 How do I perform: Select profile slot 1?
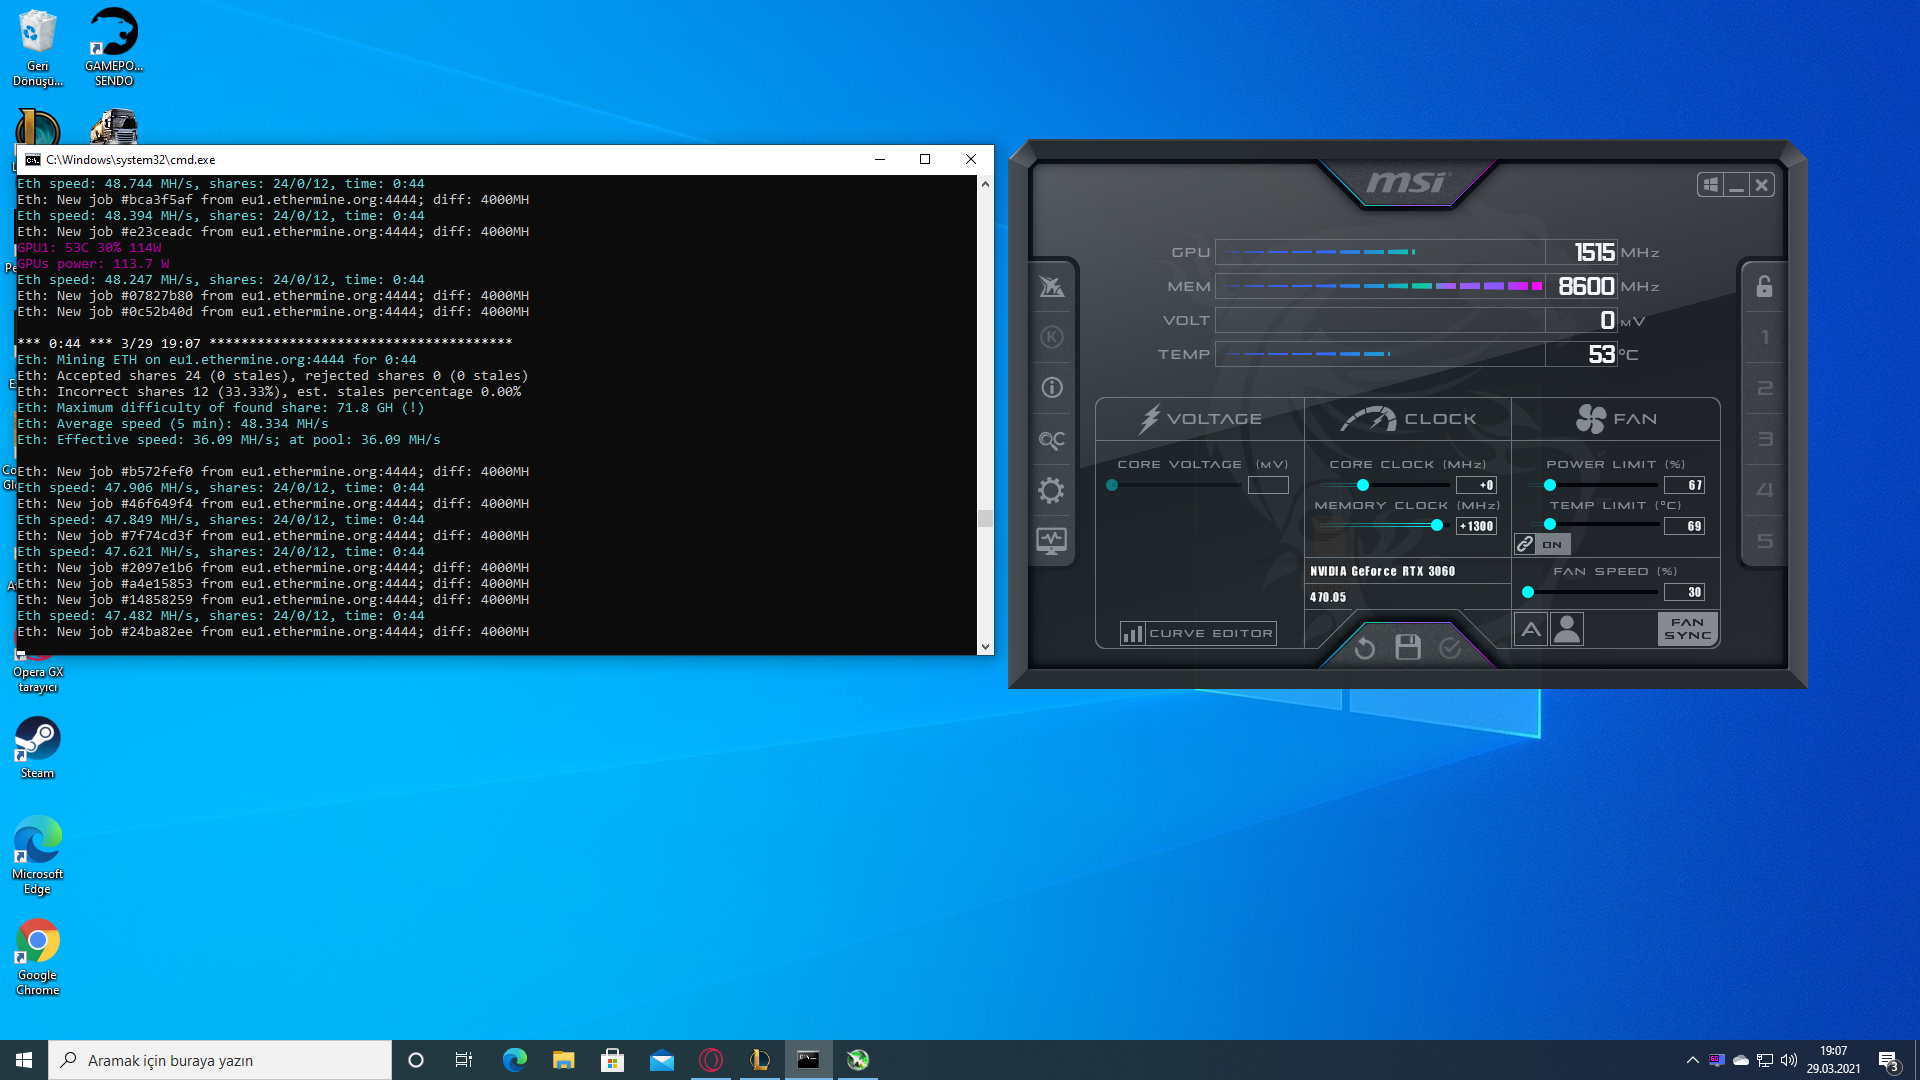click(x=1764, y=337)
